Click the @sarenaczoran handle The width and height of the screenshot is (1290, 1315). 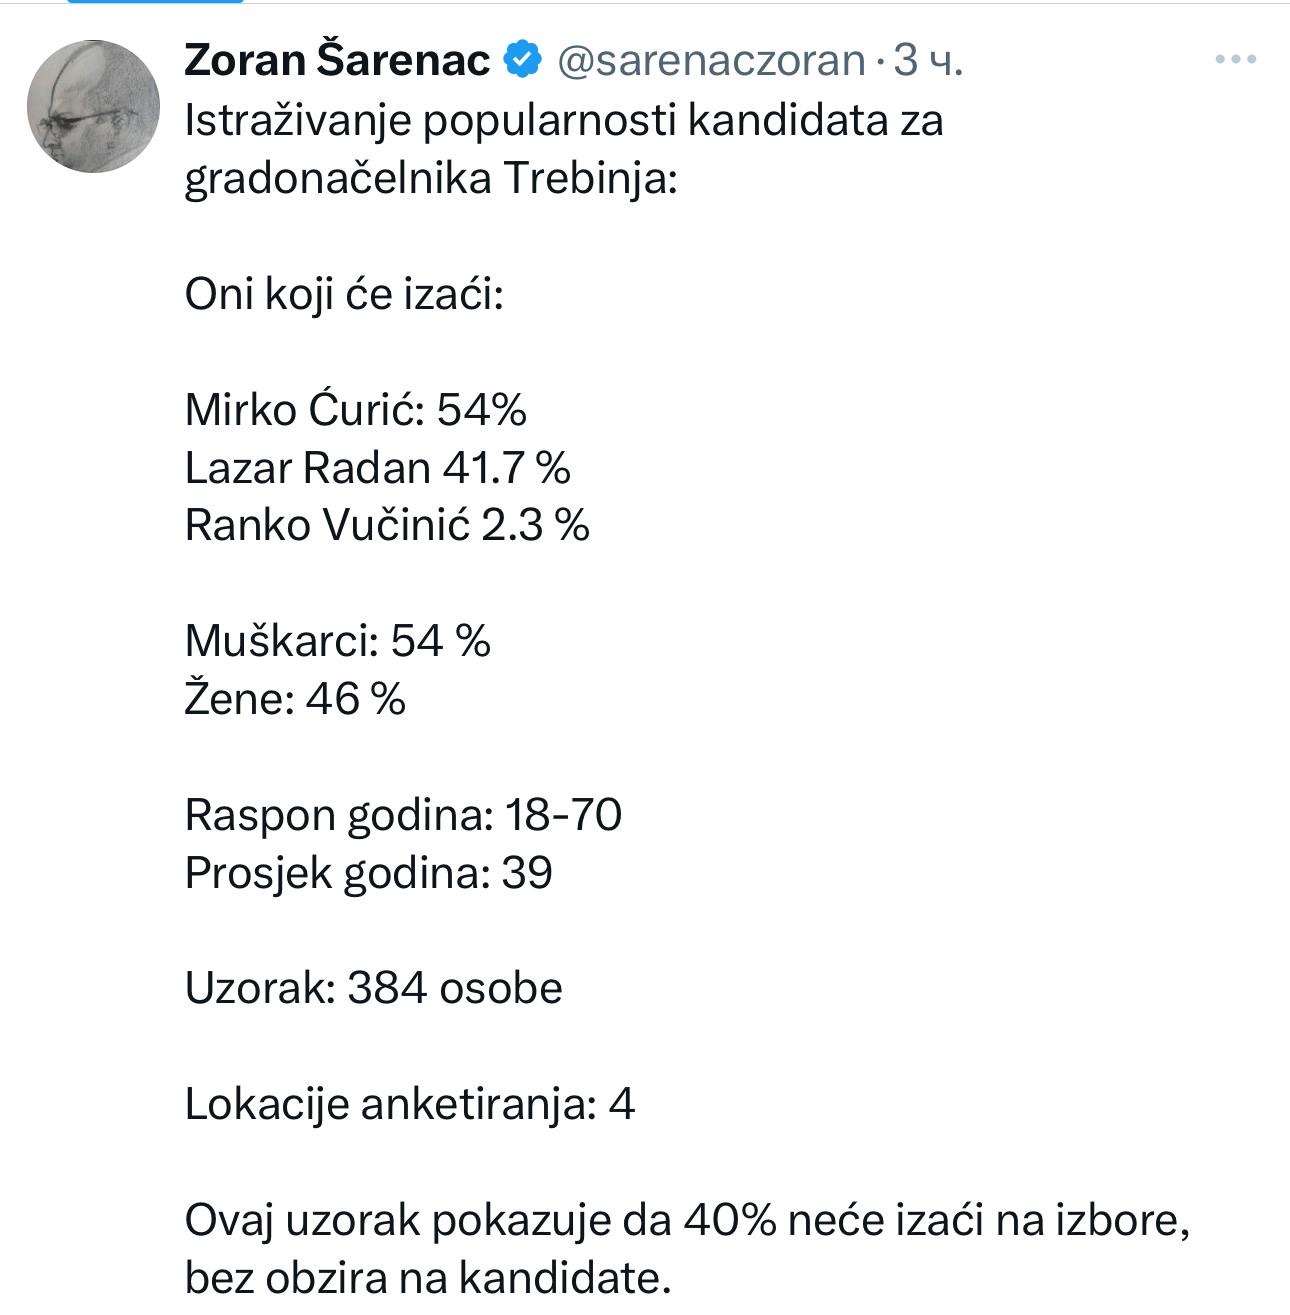(710, 61)
